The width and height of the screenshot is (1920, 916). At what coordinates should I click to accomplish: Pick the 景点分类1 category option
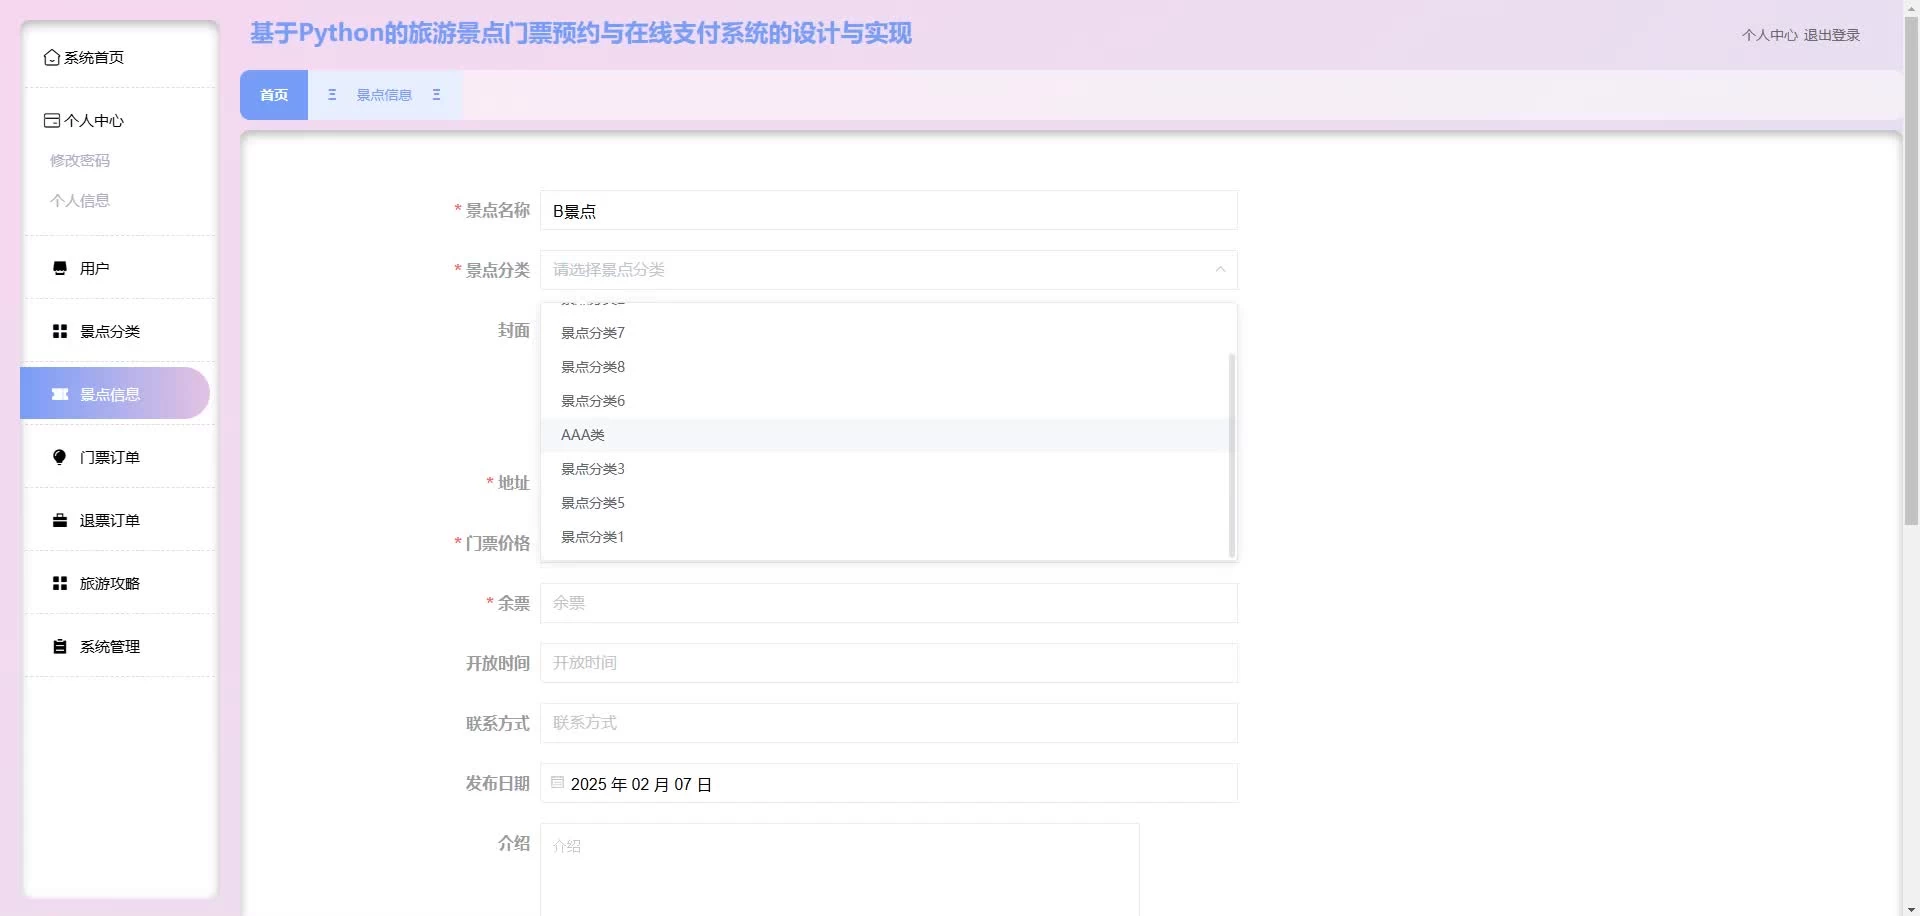(x=888, y=537)
